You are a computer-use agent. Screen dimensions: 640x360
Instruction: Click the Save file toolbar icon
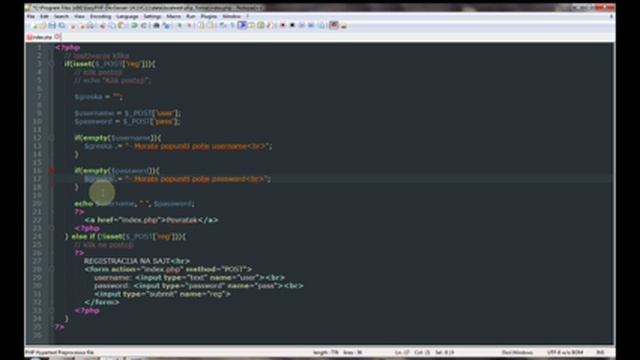click(x=51, y=25)
